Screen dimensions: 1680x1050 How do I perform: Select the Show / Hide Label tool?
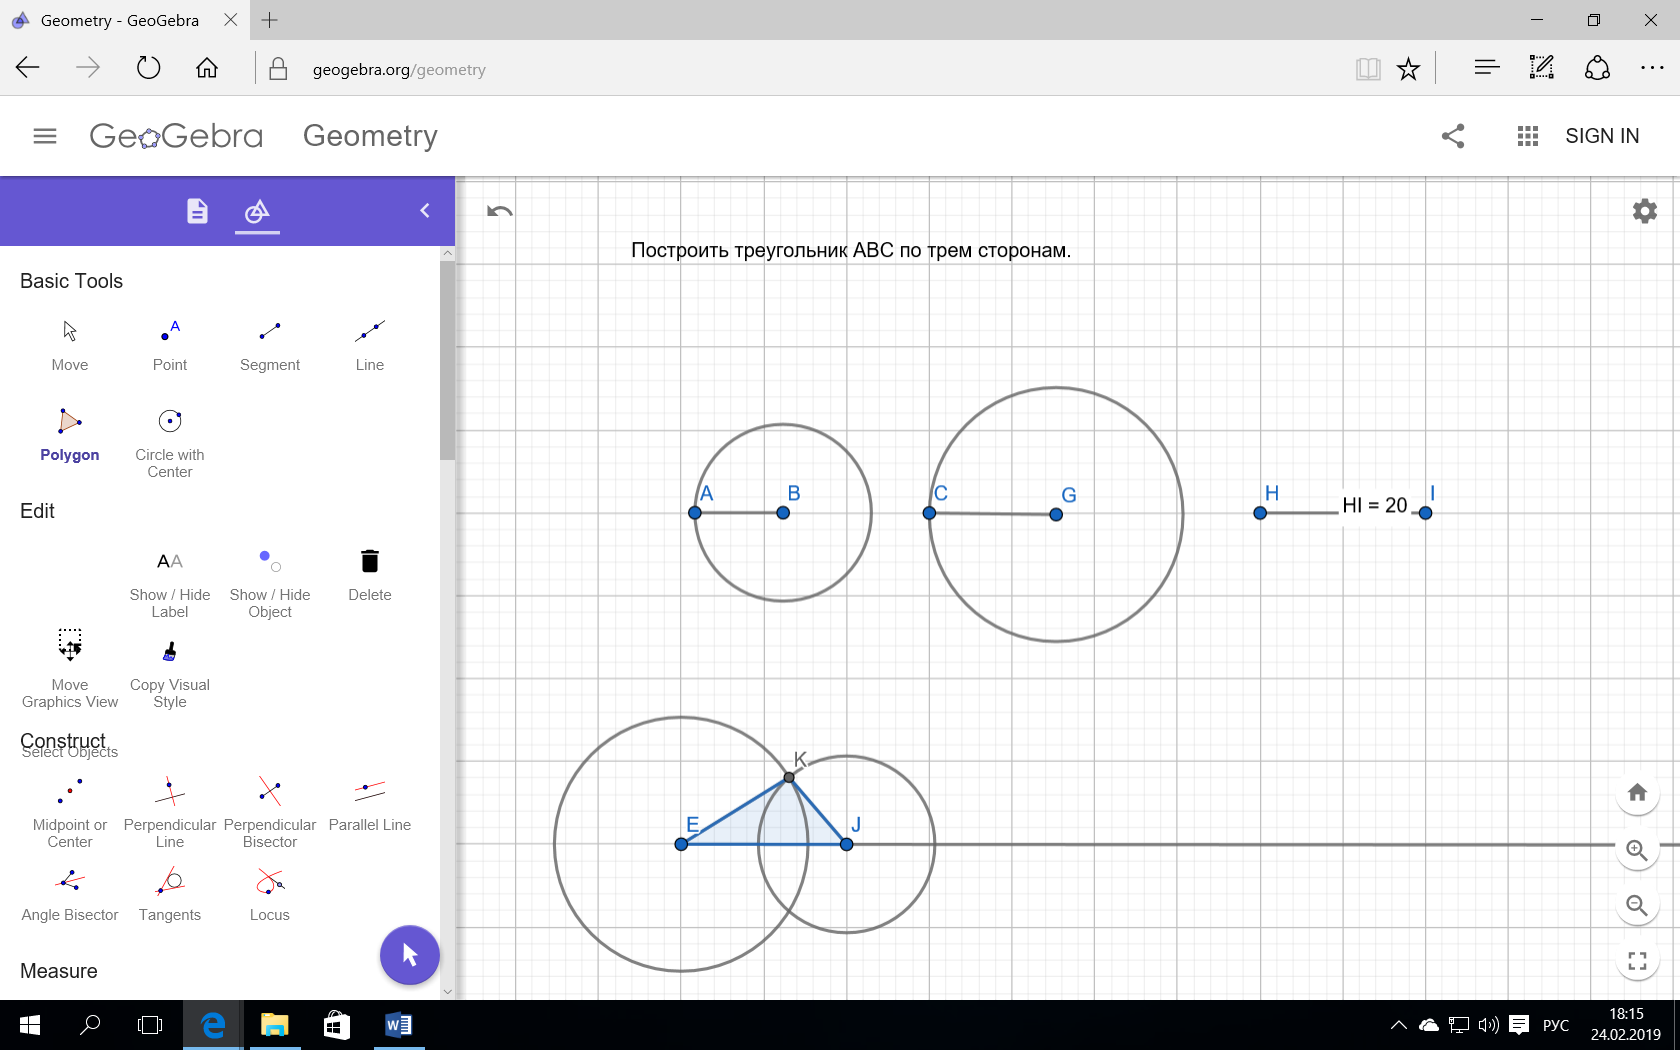click(170, 583)
